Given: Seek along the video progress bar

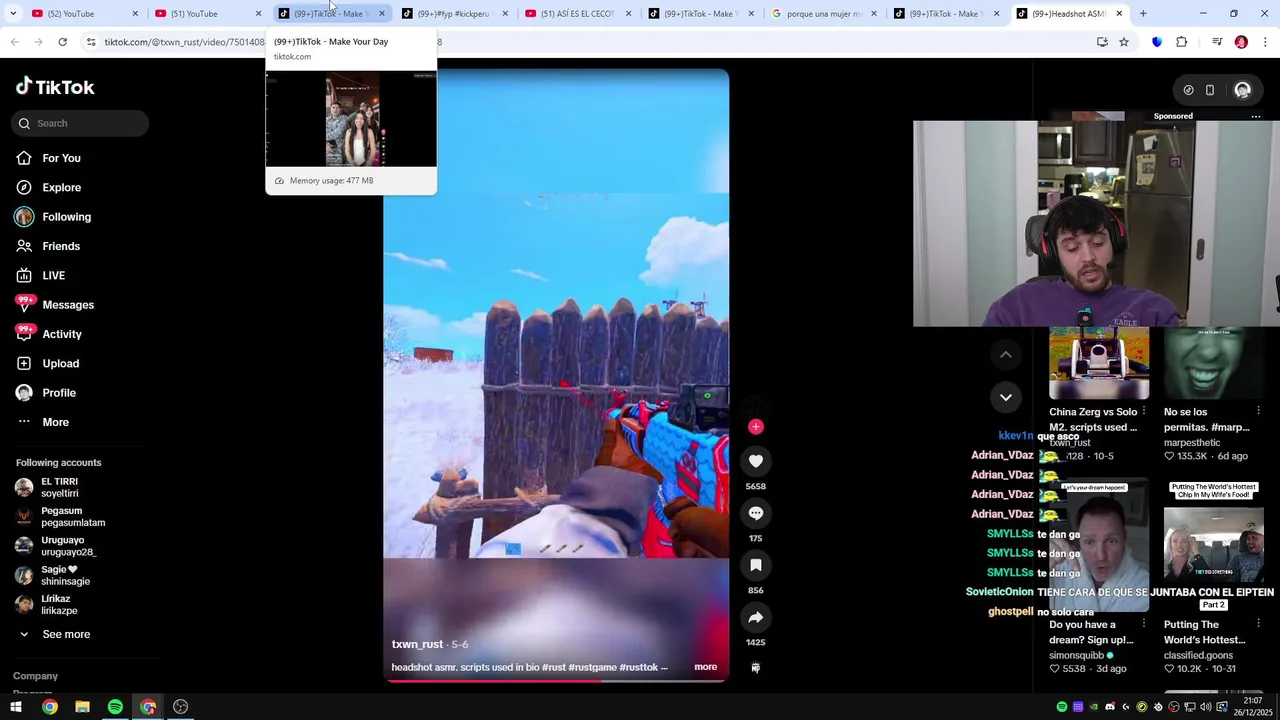Looking at the screenshot, I should click(x=556, y=681).
